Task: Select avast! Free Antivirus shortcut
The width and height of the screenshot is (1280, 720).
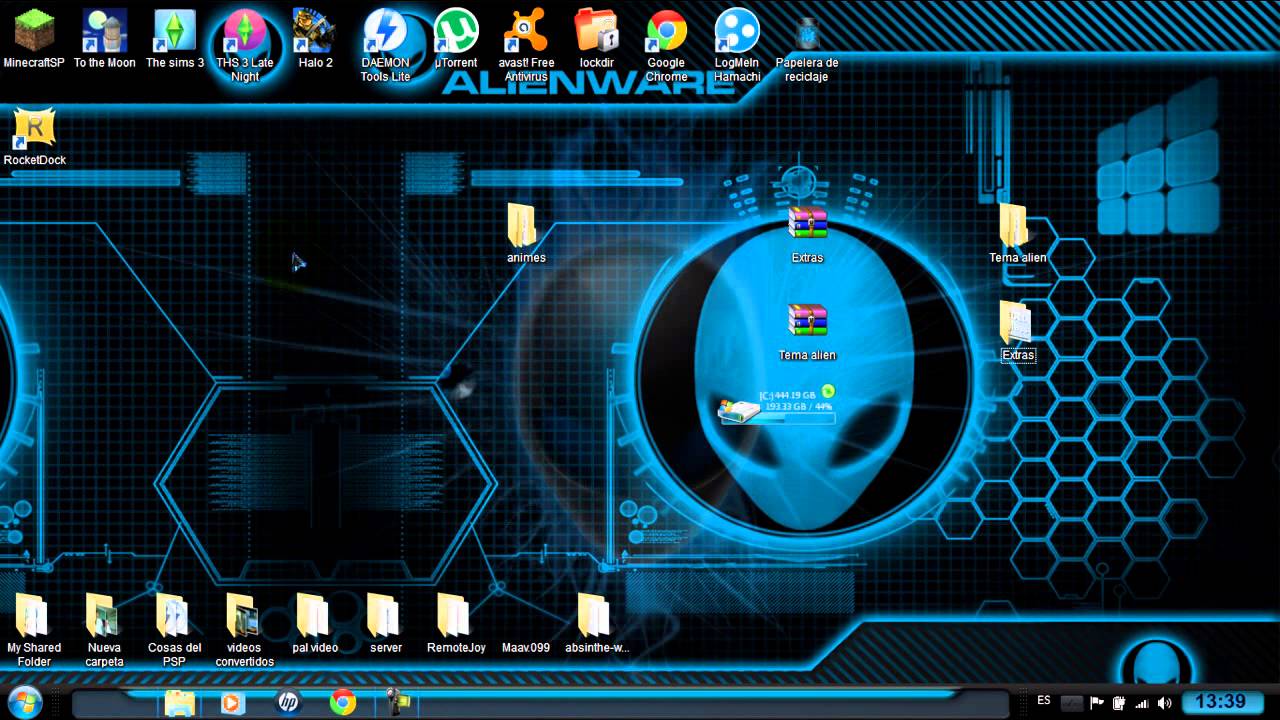Action: 526,45
